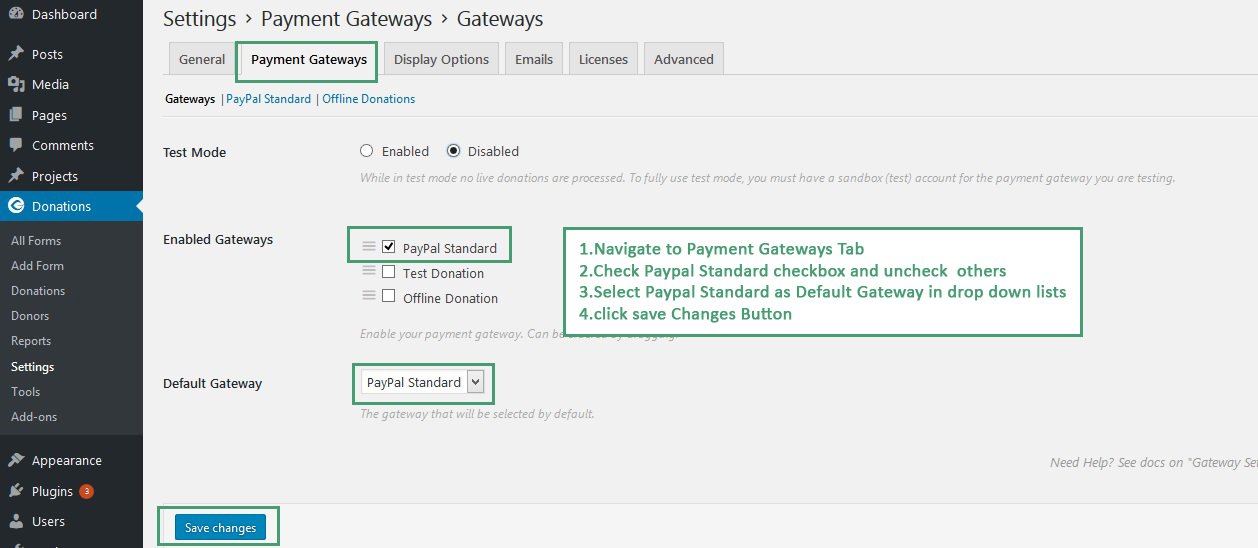Uncheck the PayPal Standard gateway checkbox
The image size is (1258, 548).
389,246
